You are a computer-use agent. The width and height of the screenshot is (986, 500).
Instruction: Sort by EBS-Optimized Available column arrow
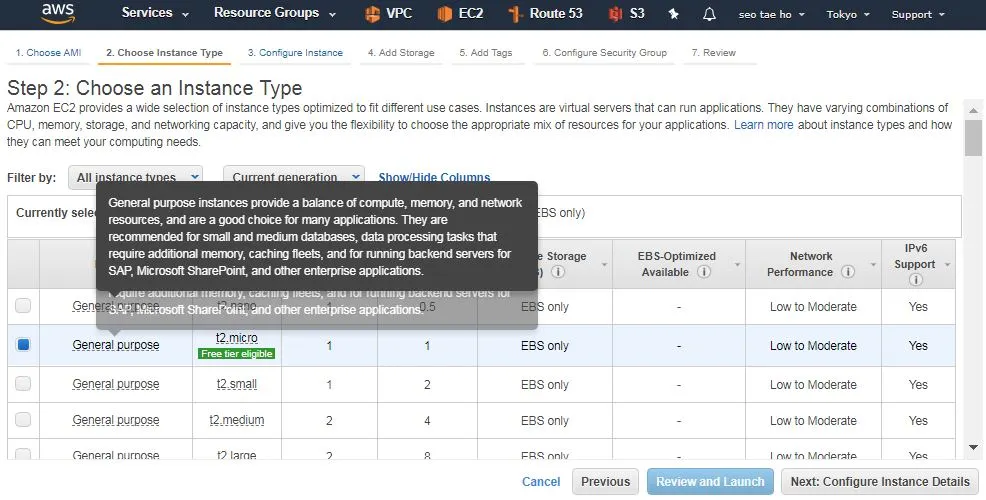tap(737, 265)
